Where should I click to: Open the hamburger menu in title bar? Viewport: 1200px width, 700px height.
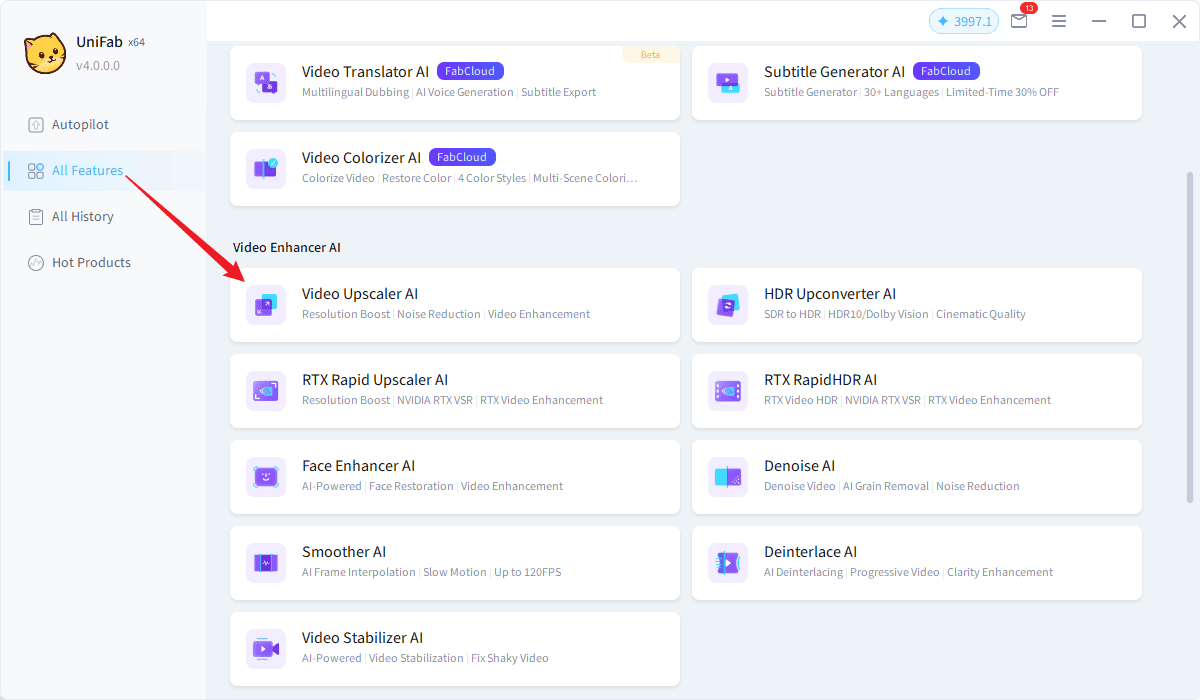click(1059, 21)
